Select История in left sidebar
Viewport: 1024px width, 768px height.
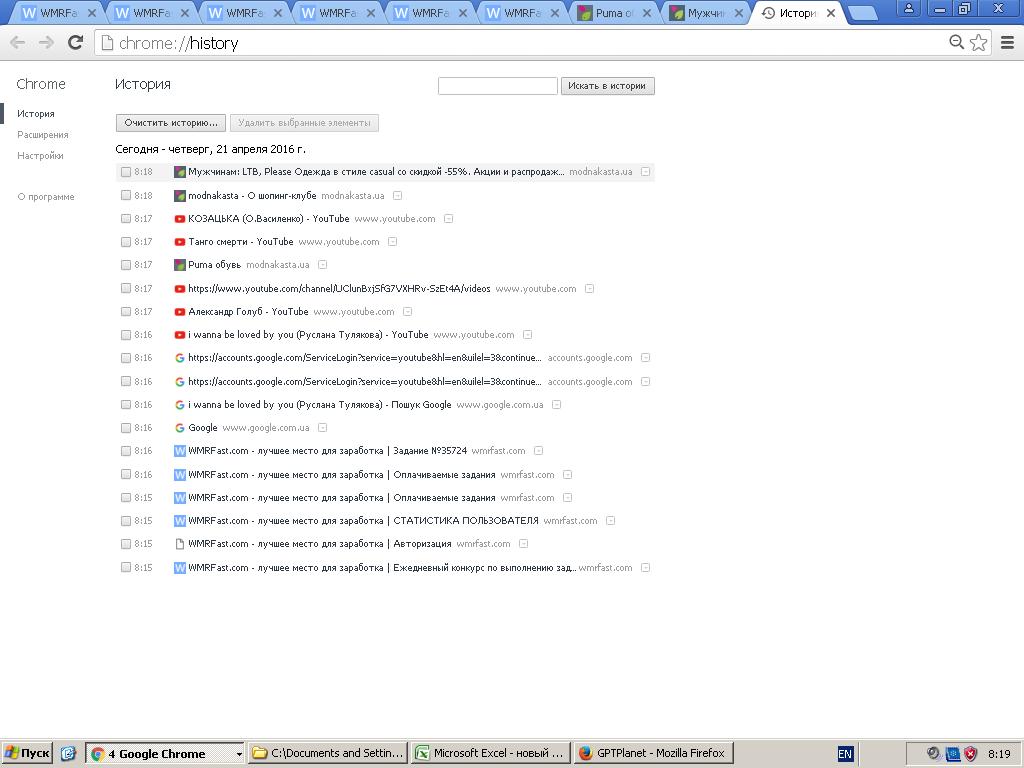(36, 114)
